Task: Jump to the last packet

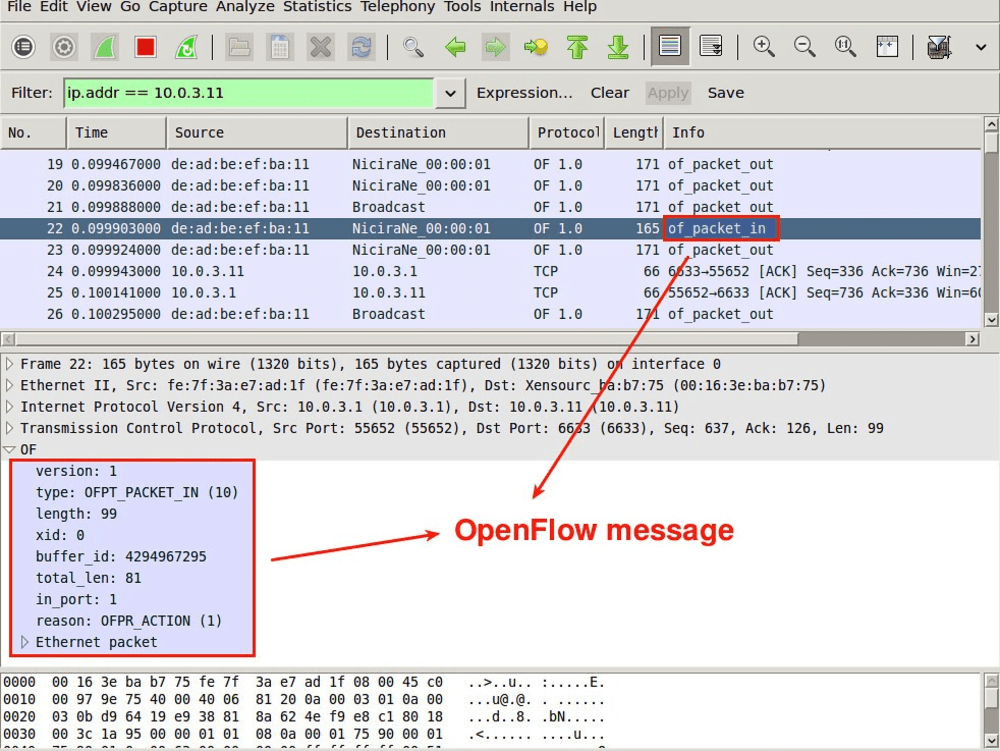Action: point(618,46)
